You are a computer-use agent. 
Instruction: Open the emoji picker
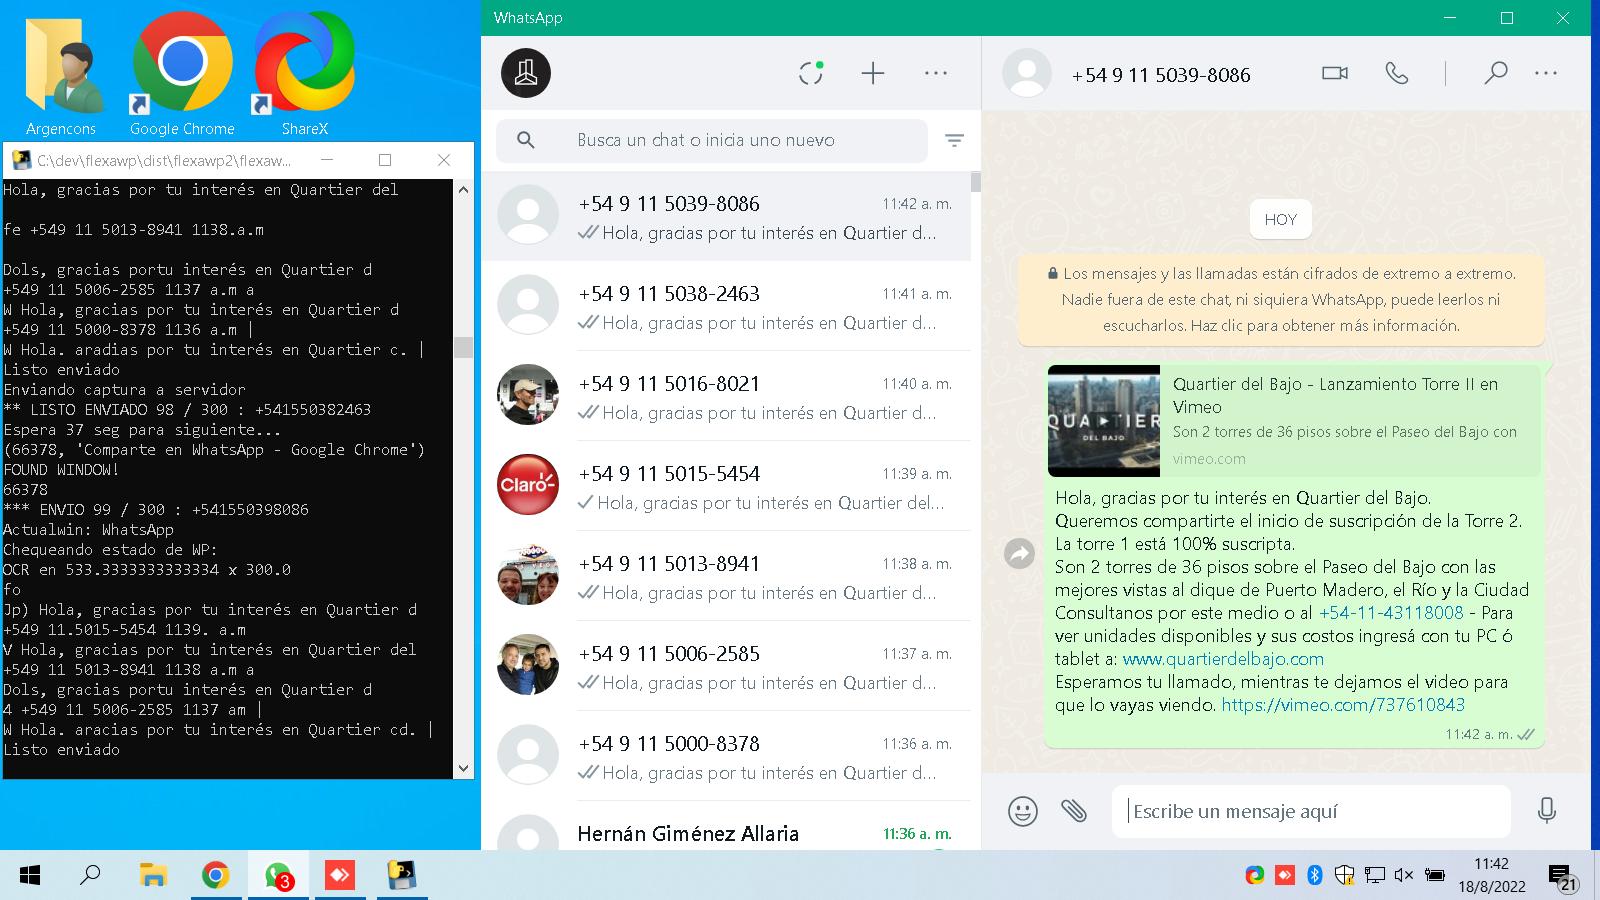pyautogui.click(x=1022, y=811)
